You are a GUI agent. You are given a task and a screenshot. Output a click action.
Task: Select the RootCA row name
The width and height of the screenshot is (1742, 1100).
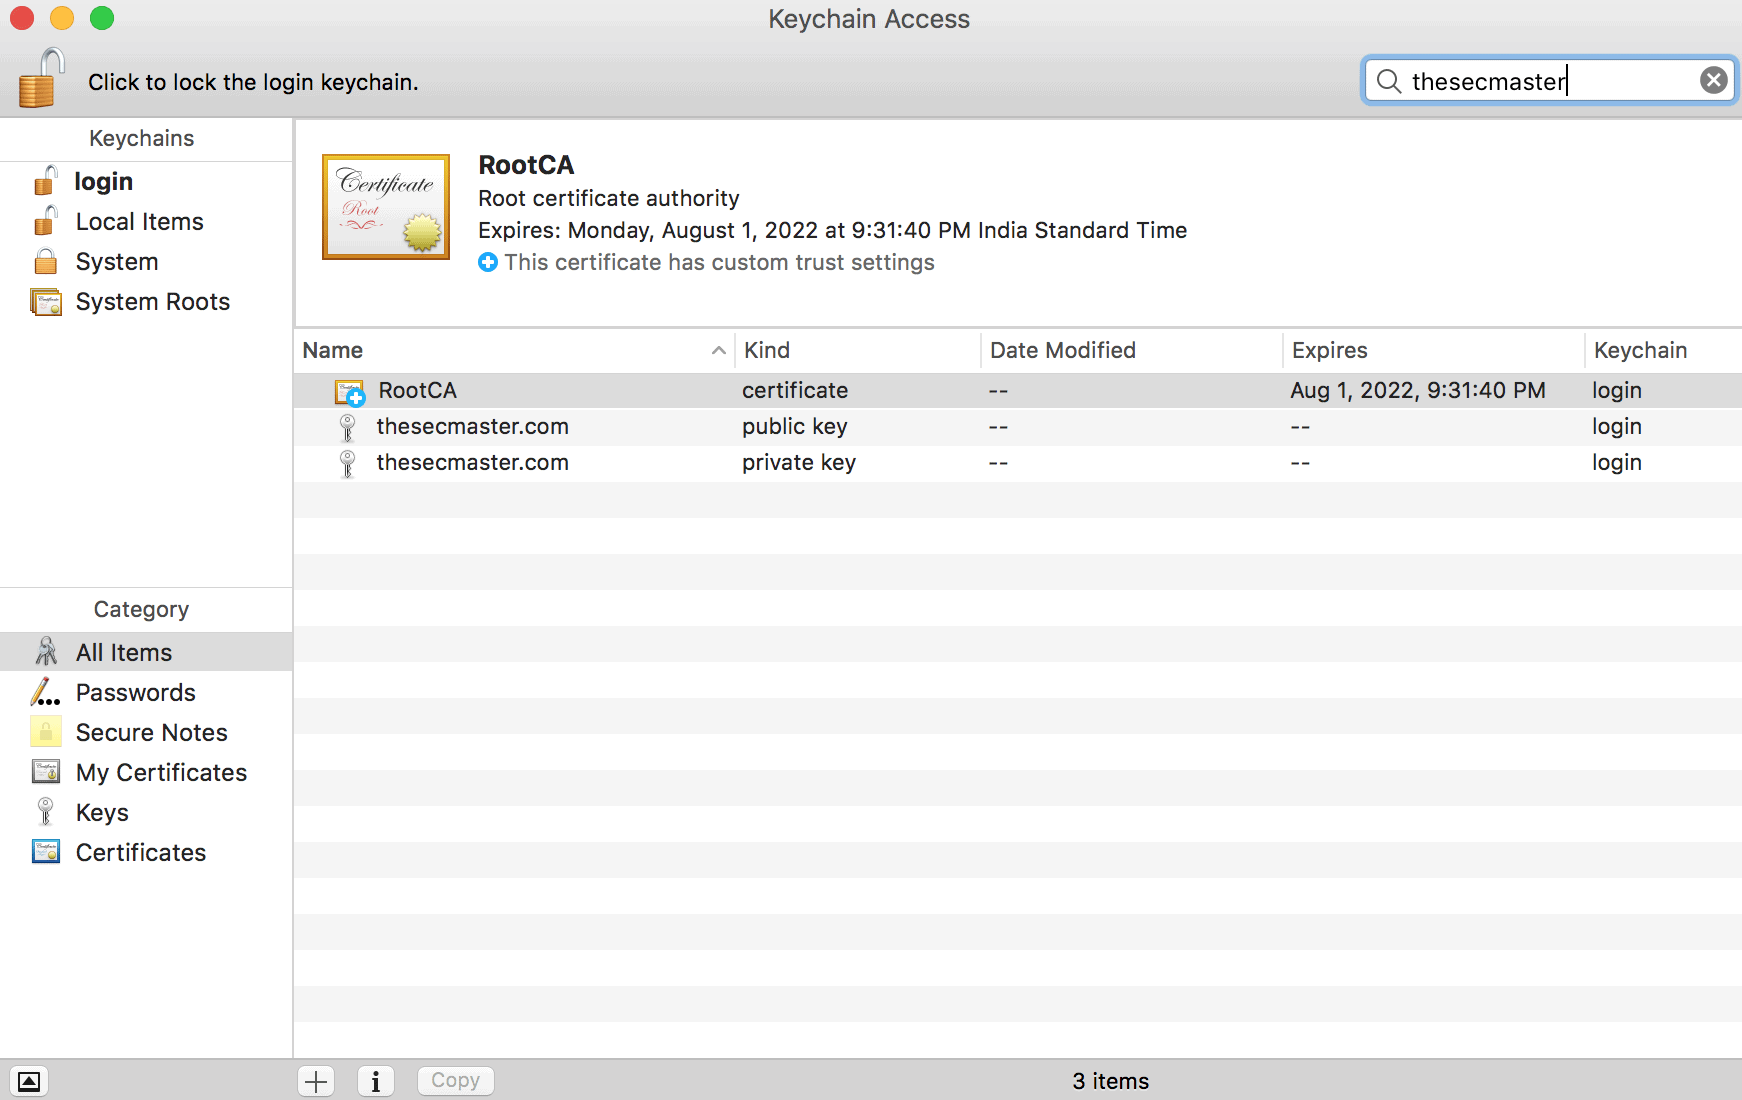pyautogui.click(x=417, y=390)
